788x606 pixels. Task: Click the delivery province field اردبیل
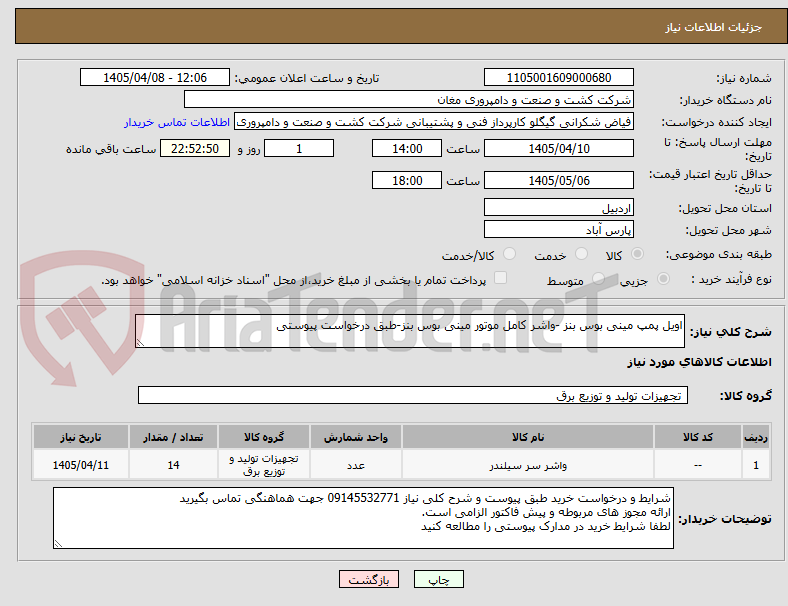[558, 207]
